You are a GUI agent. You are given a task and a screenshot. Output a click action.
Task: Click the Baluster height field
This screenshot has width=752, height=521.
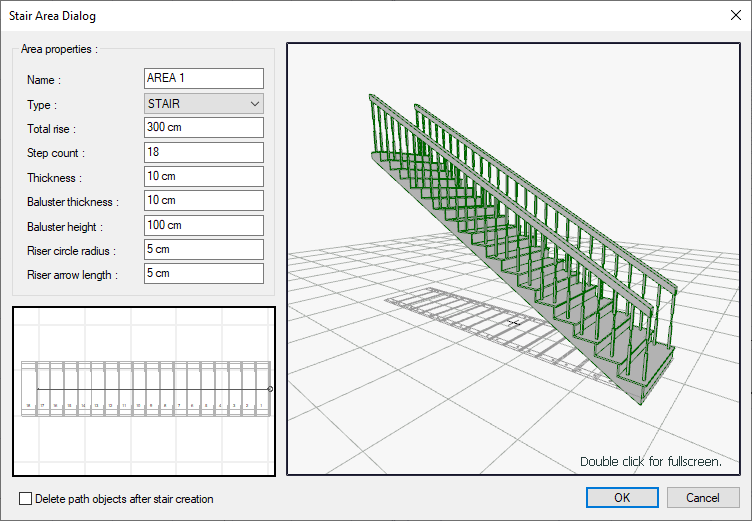click(203, 225)
